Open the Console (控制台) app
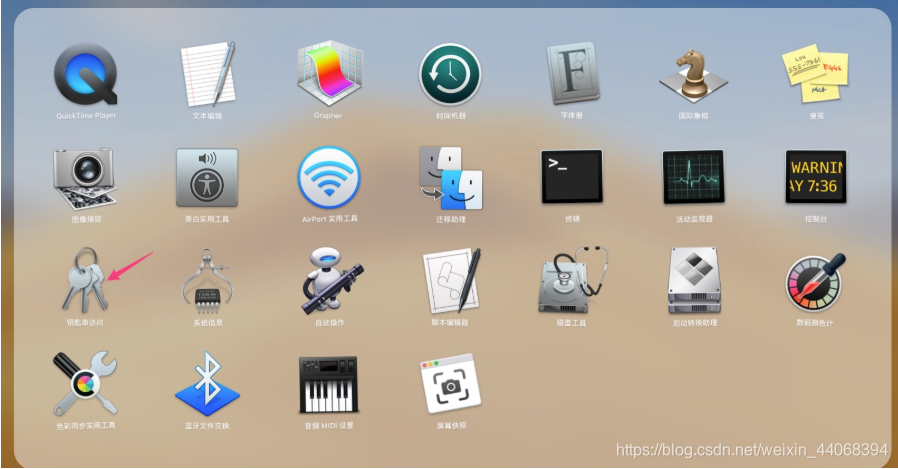Screen dimensions: 898x469 [x=816, y=177]
